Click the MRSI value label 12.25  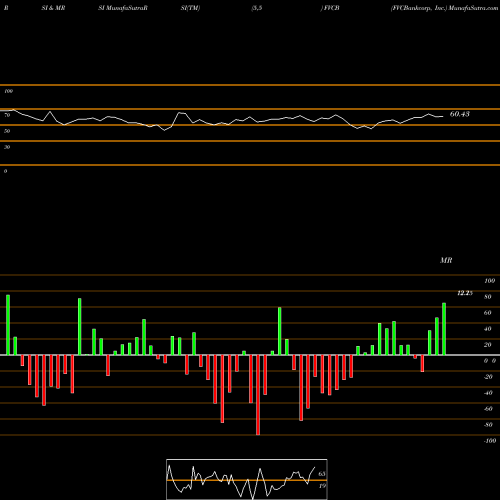pos(465,293)
